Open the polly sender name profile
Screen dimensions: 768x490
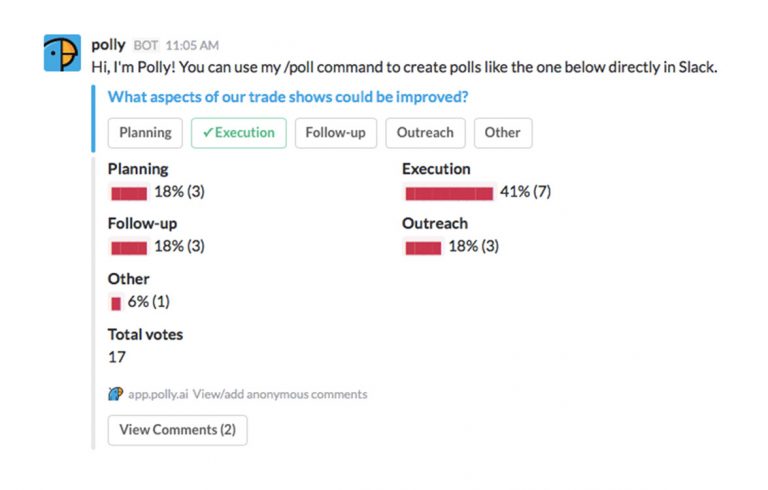(x=107, y=45)
